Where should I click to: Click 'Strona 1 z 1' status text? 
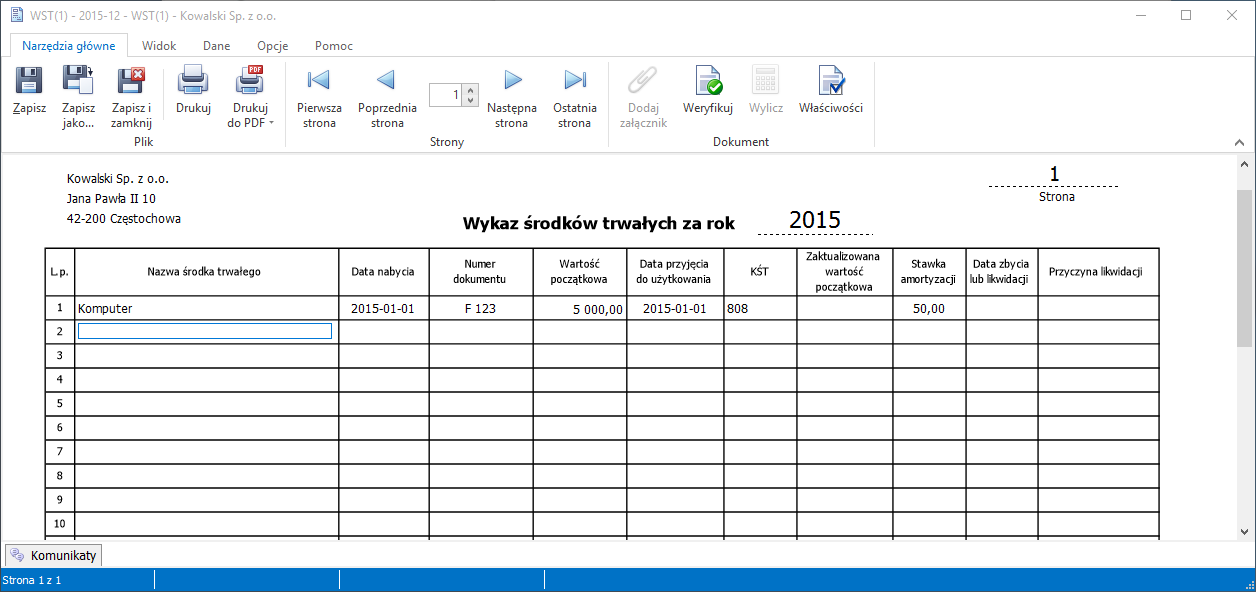(33, 580)
